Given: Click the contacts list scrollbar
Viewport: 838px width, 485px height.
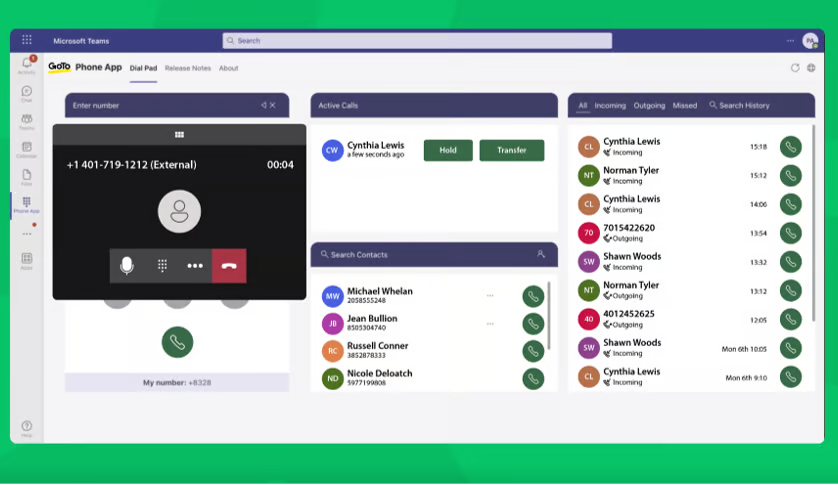Looking at the screenshot, I should click(x=549, y=315).
